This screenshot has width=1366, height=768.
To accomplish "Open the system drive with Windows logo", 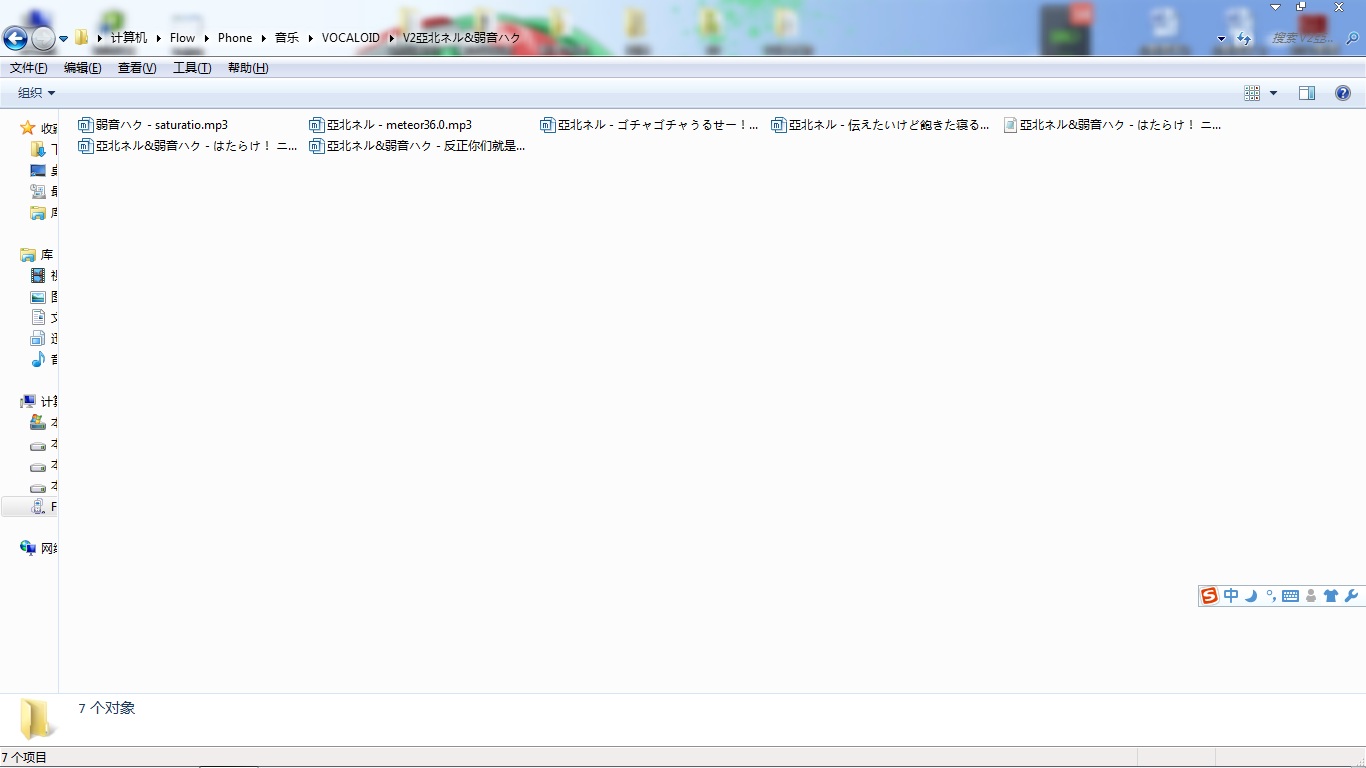I will point(38,423).
